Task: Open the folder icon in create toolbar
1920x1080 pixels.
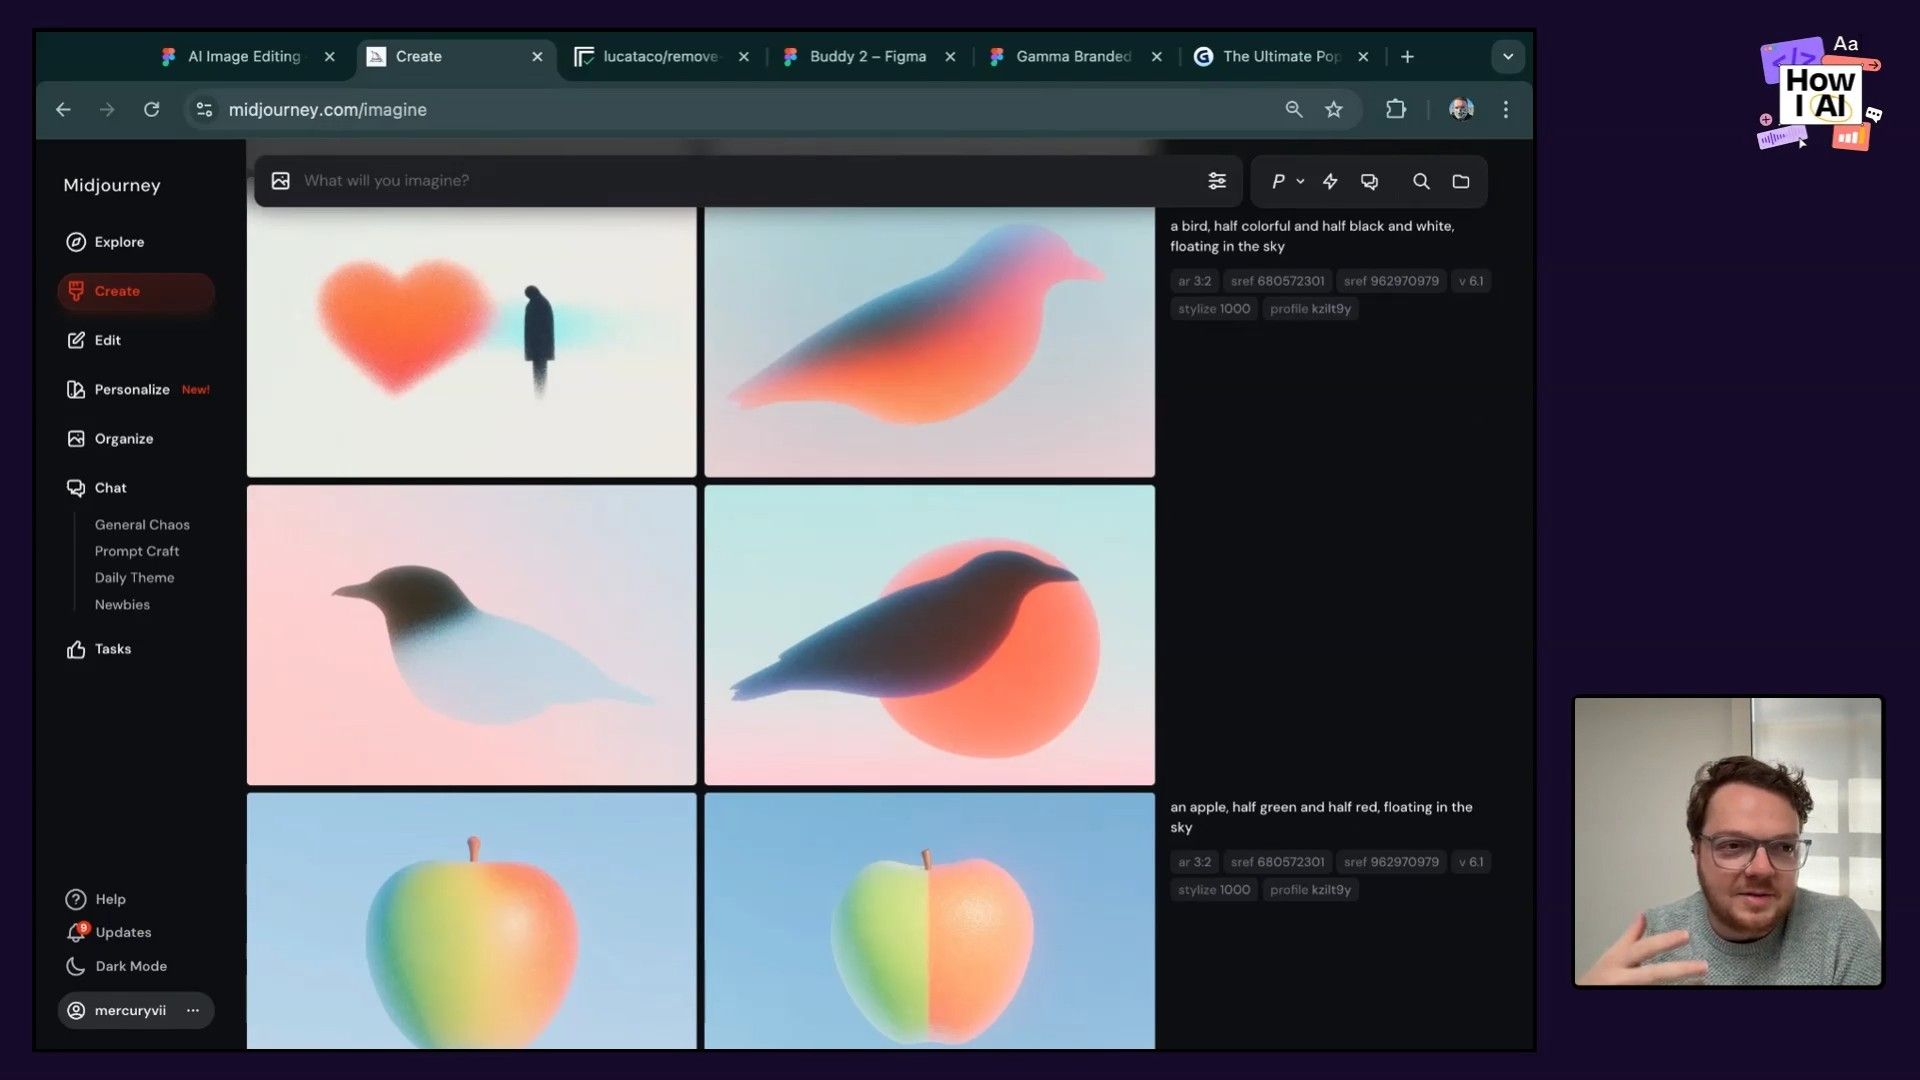Action: tap(1461, 181)
